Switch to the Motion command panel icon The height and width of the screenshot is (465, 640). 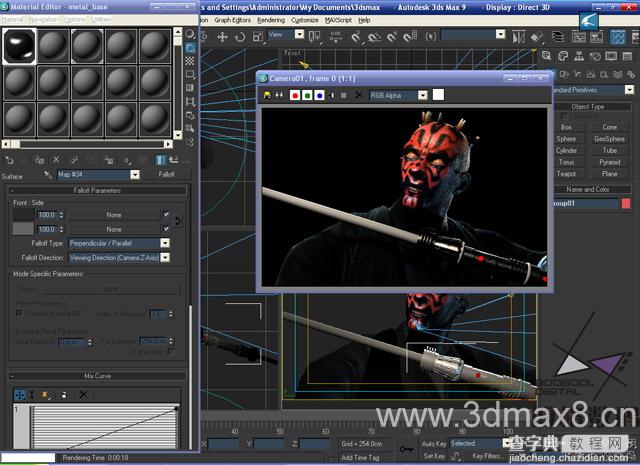(595, 56)
